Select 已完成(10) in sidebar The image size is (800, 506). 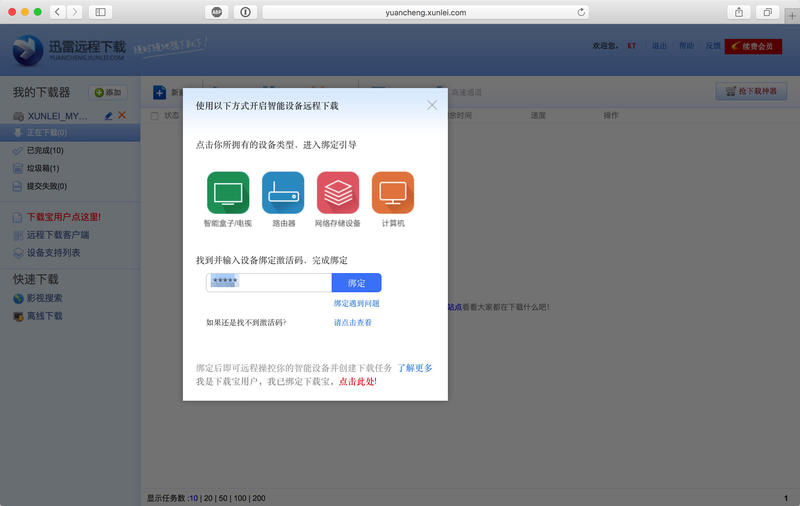[x=45, y=150]
